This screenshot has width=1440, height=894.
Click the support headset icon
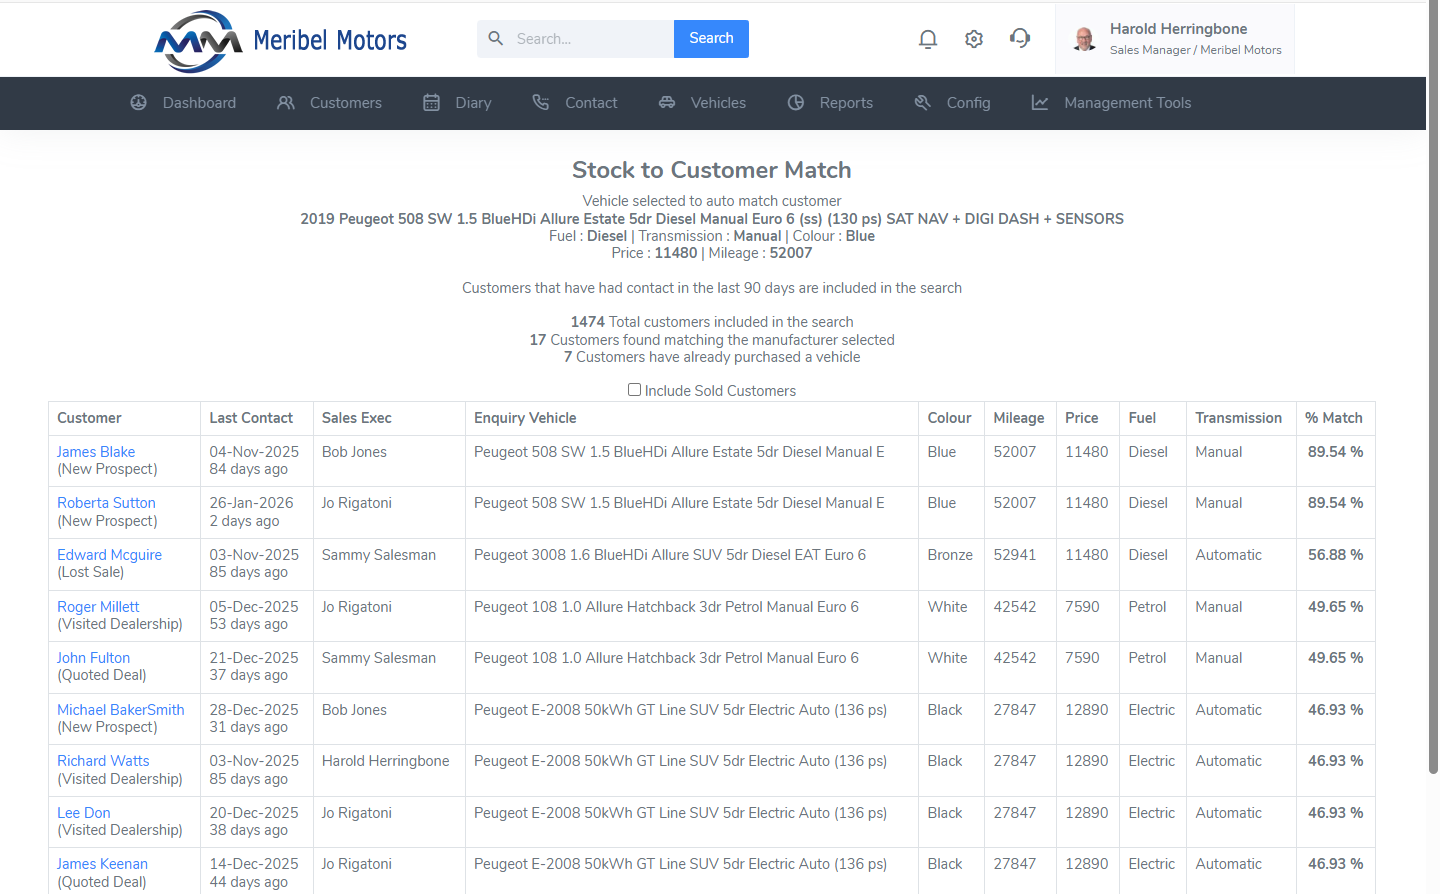click(x=1019, y=38)
